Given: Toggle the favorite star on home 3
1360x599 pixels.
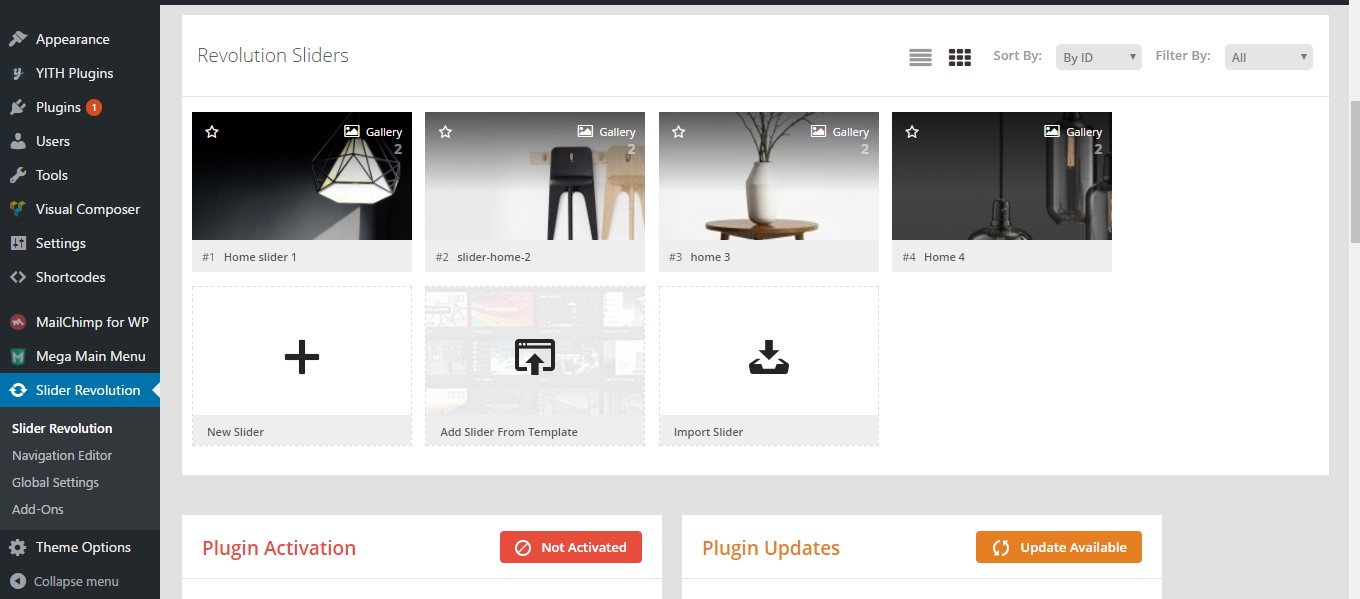Looking at the screenshot, I should [678, 130].
